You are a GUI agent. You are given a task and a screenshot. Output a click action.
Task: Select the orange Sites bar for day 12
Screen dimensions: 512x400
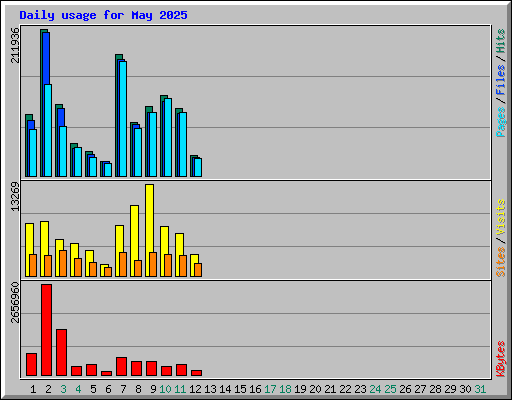198,270
